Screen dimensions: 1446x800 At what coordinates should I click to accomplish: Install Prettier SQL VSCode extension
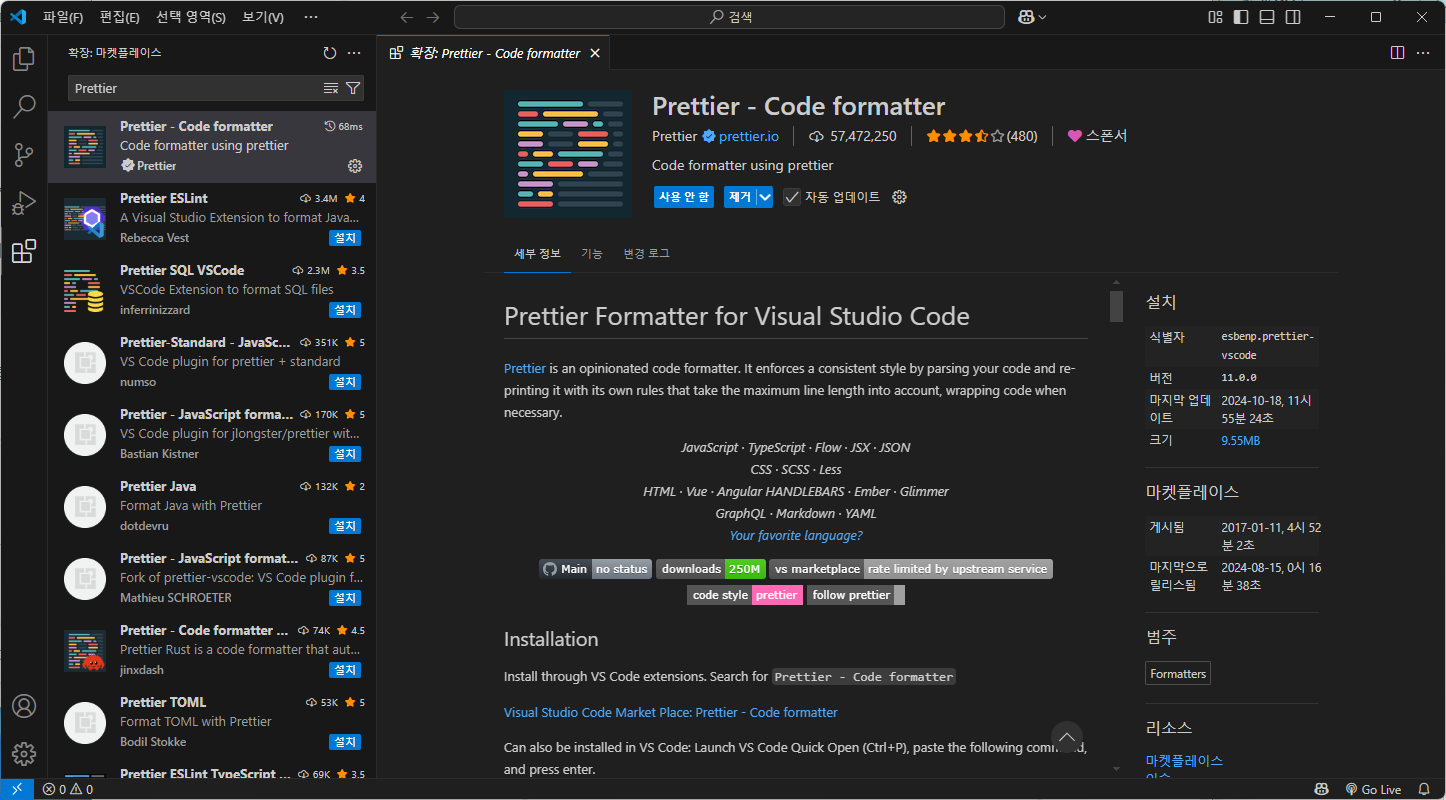pos(345,310)
